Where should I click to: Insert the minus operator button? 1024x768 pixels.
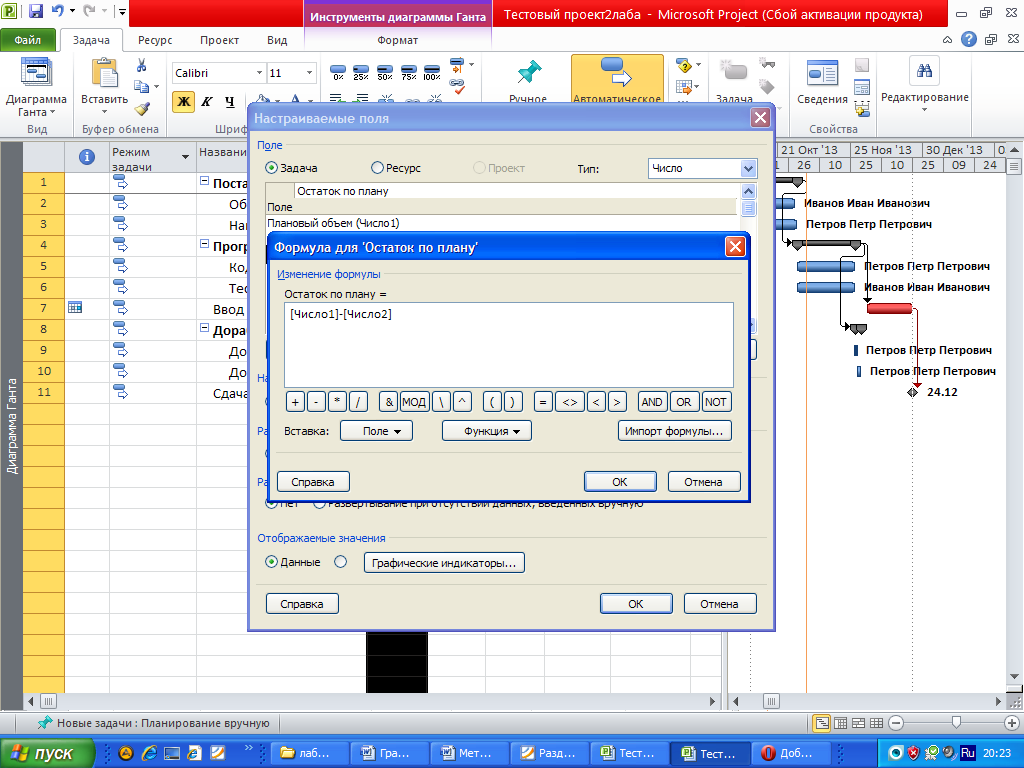pyautogui.click(x=316, y=402)
